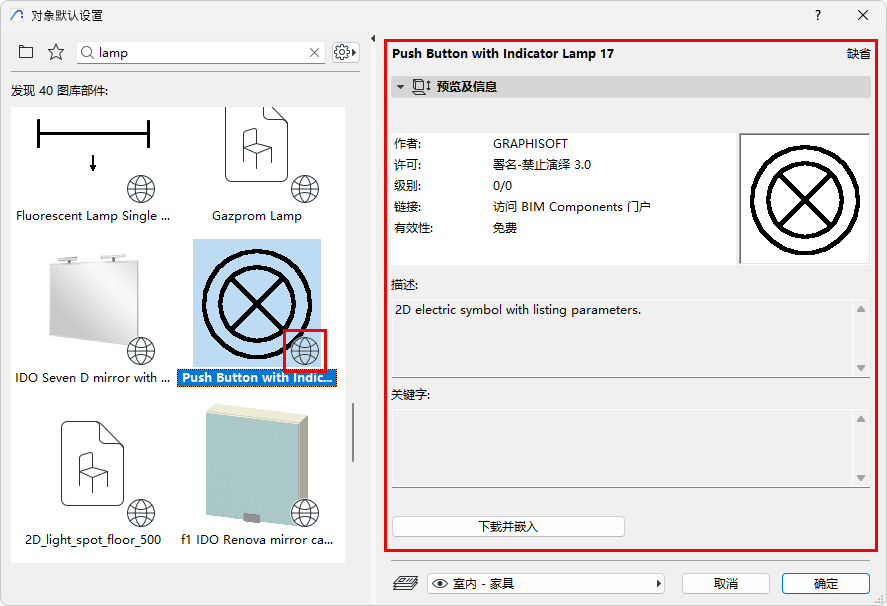Click the Push Button with Indic... label

pyautogui.click(x=257, y=377)
